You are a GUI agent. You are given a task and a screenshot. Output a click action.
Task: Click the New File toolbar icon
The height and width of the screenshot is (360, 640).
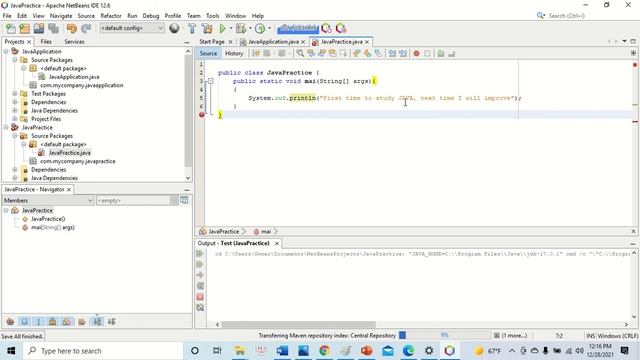click(11, 28)
